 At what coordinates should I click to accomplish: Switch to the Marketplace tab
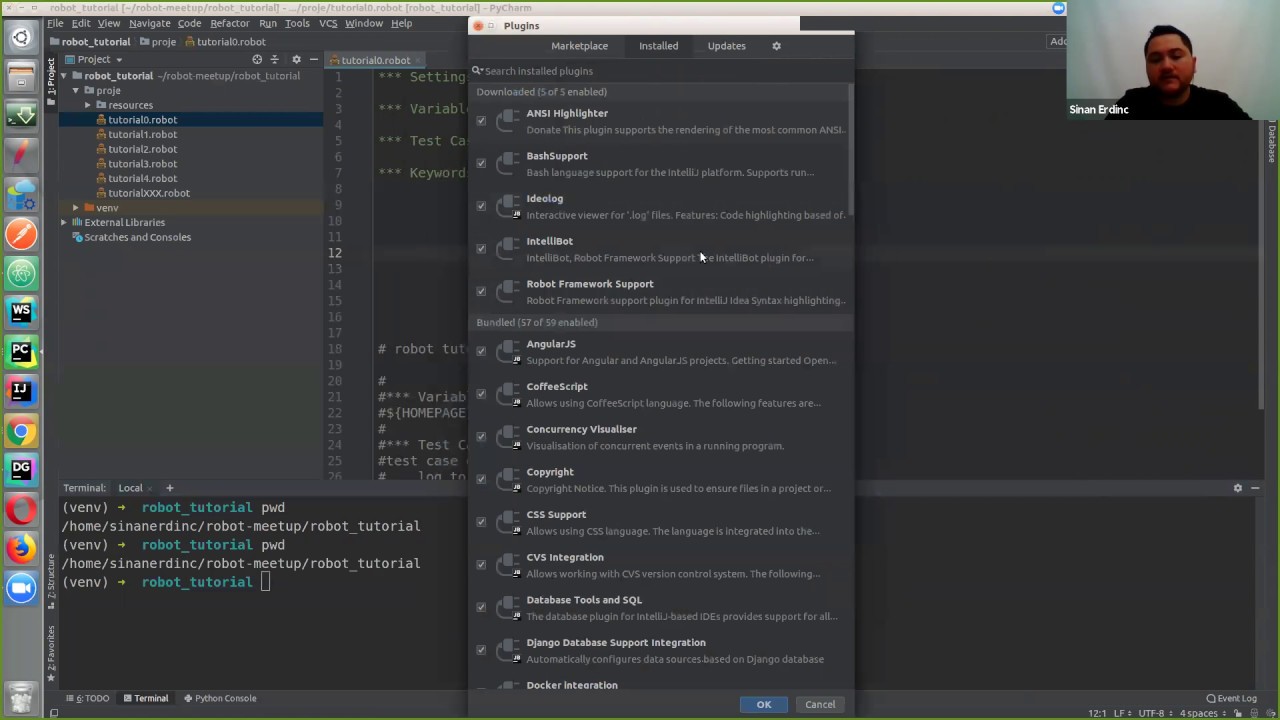point(579,46)
